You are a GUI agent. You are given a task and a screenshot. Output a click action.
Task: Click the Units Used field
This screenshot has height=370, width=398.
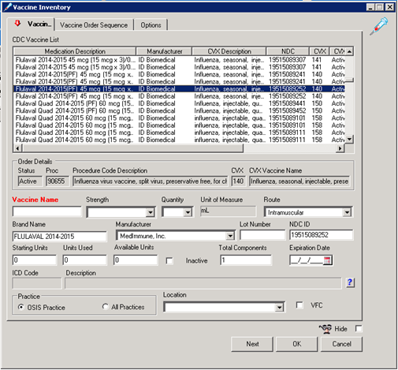85,260
